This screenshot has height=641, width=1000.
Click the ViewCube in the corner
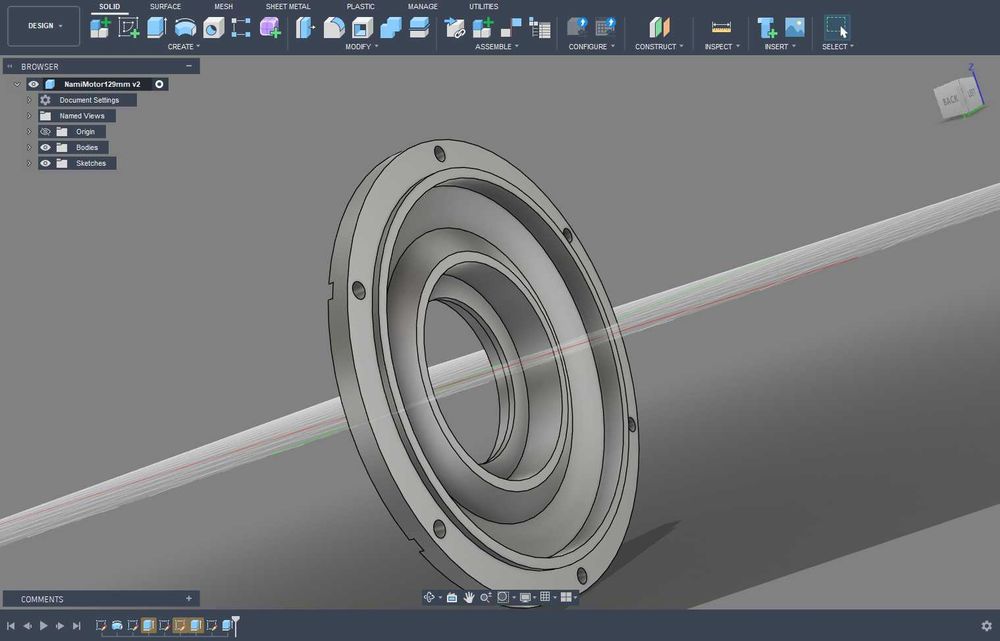[957, 96]
